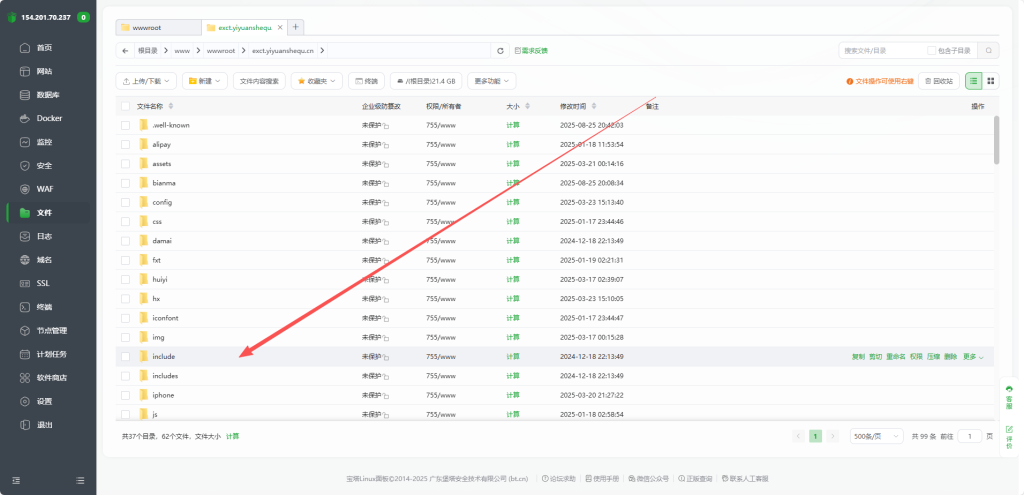Check the select-all files checkbox in the header
This screenshot has width=1024, height=495.
point(125,106)
